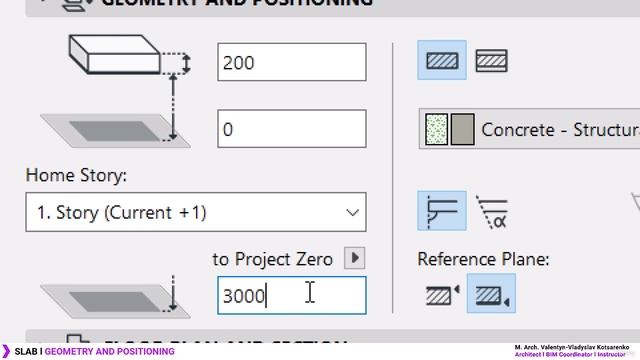Open the Home Story dropdown list
This screenshot has height=360, width=640.
click(x=196, y=212)
